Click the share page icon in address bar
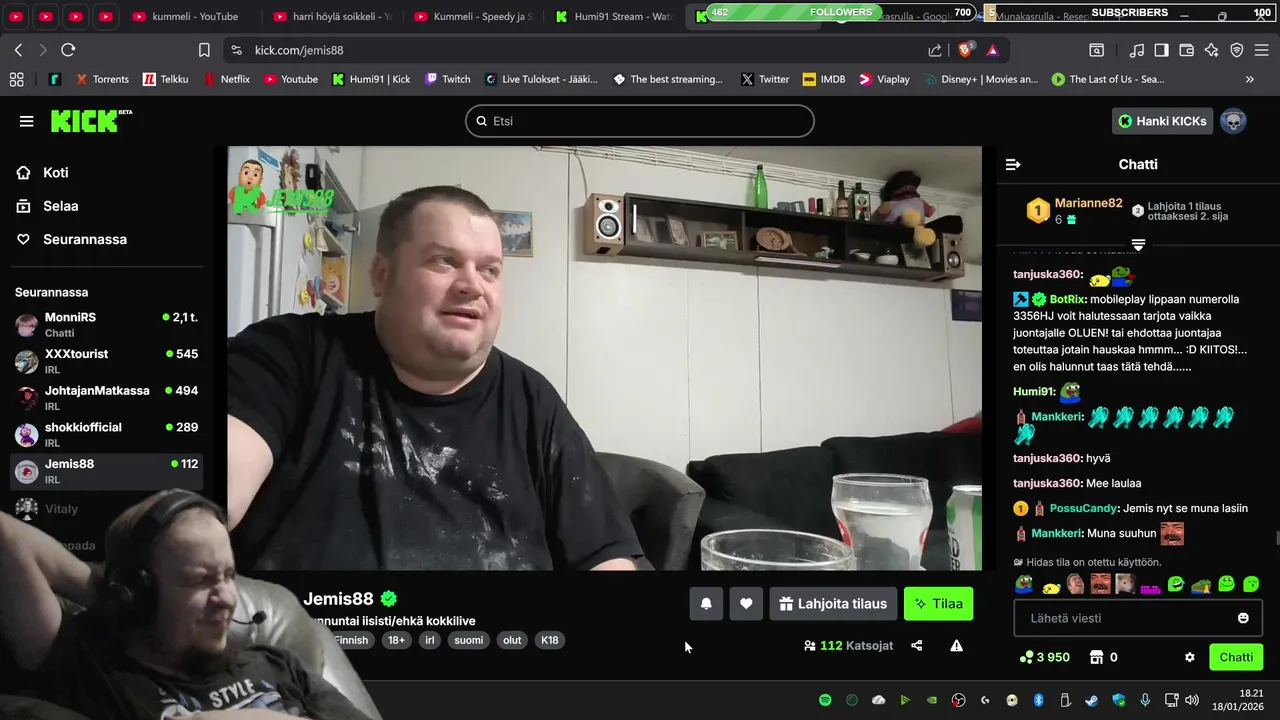This screenshot has height=720, width=1280. [x=935, y=50]
